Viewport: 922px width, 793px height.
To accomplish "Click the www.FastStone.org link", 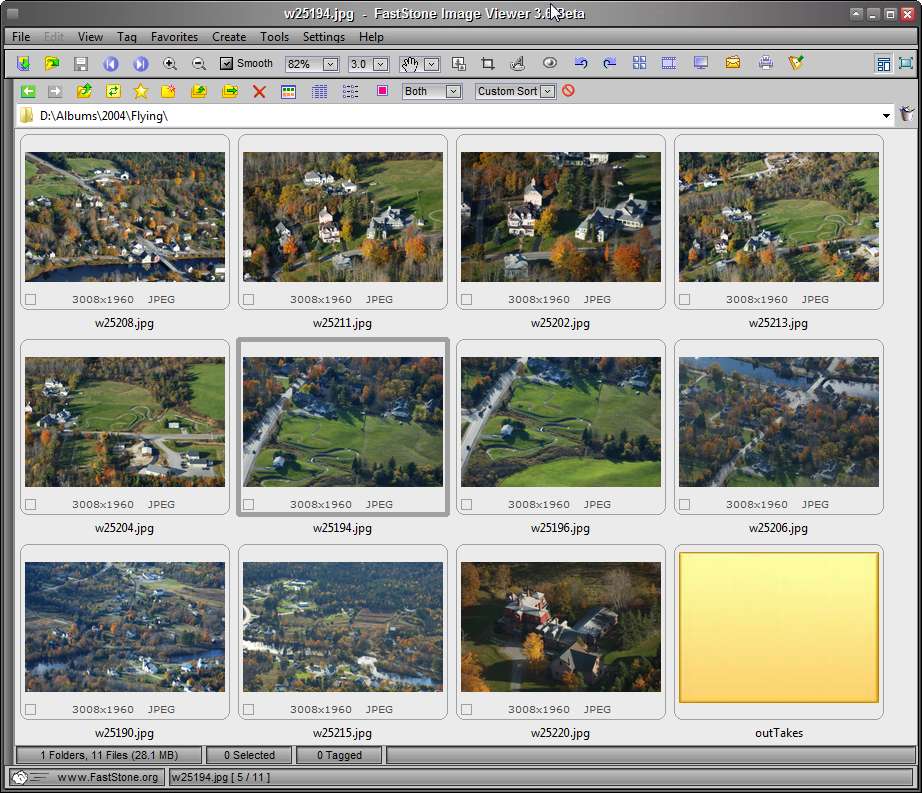I will tap(108, 777).
